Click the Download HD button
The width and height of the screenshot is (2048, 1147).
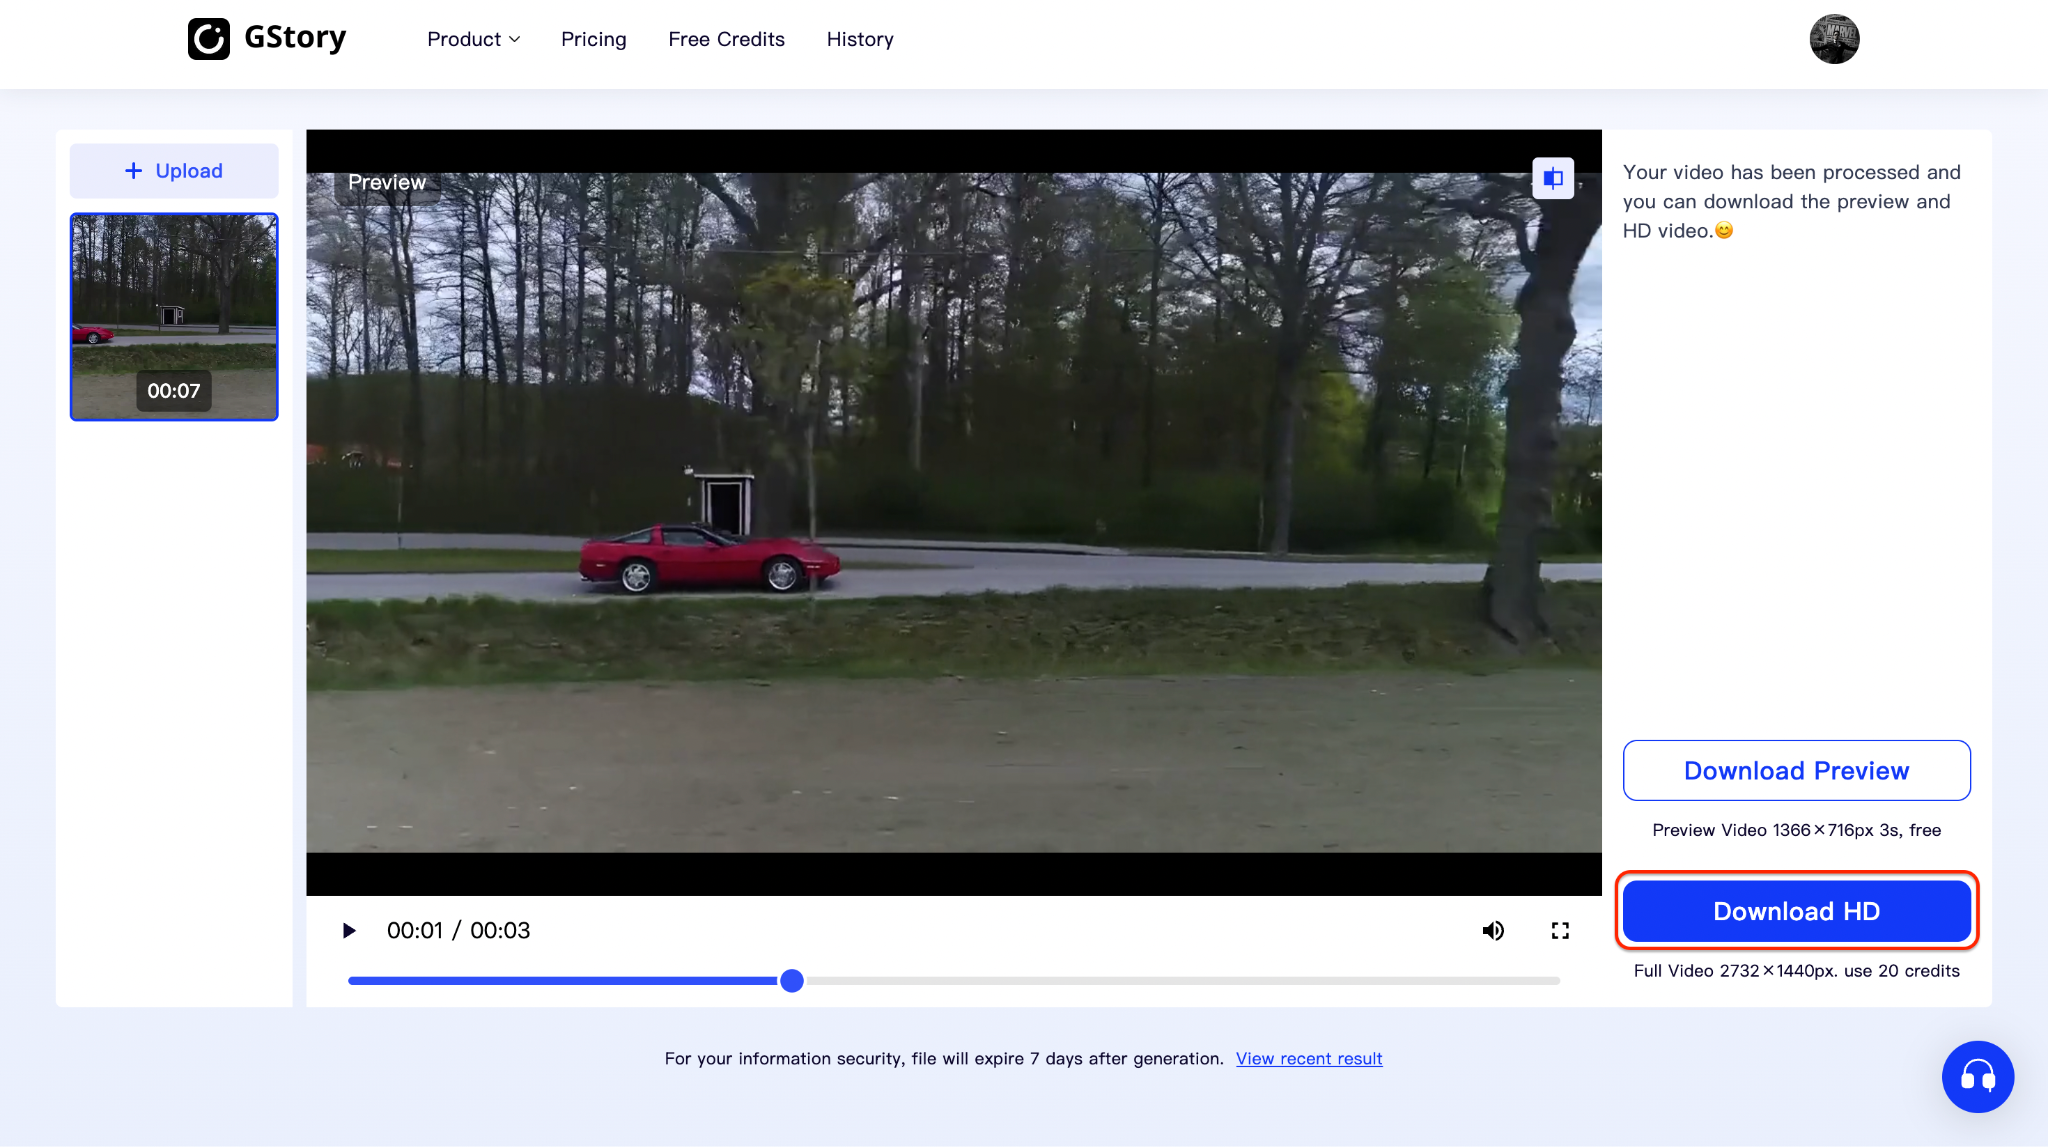tap(1795, 911)
